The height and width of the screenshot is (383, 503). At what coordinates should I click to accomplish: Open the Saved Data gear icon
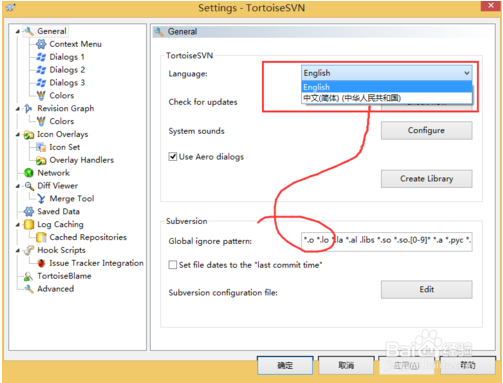click(x=29, y=211)
